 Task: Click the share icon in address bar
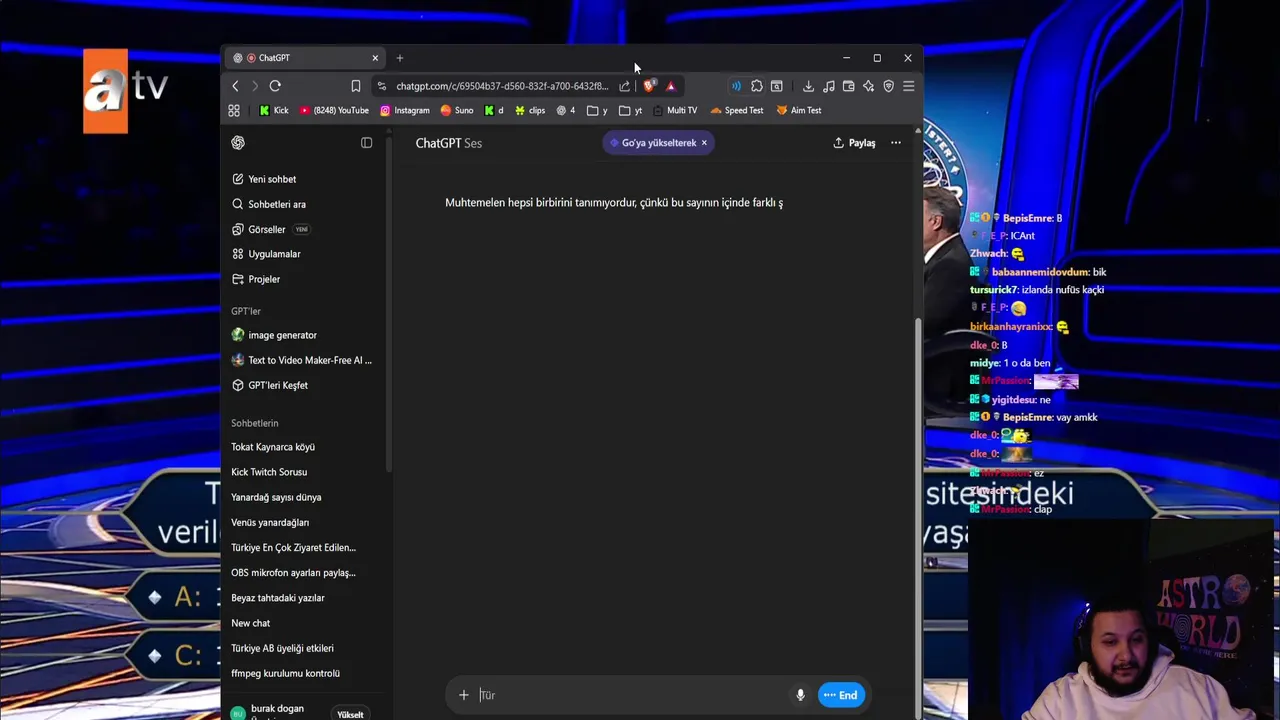click(625, 86)
